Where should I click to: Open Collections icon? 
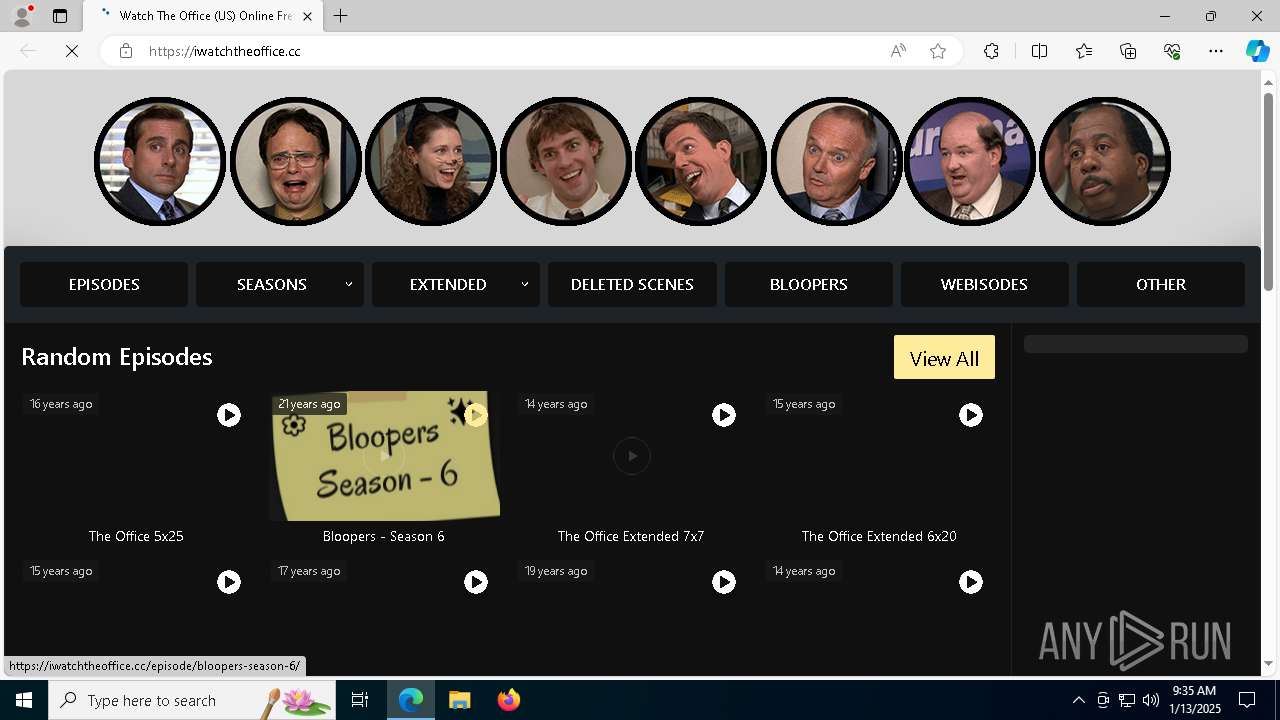[x=1128, y=51]
